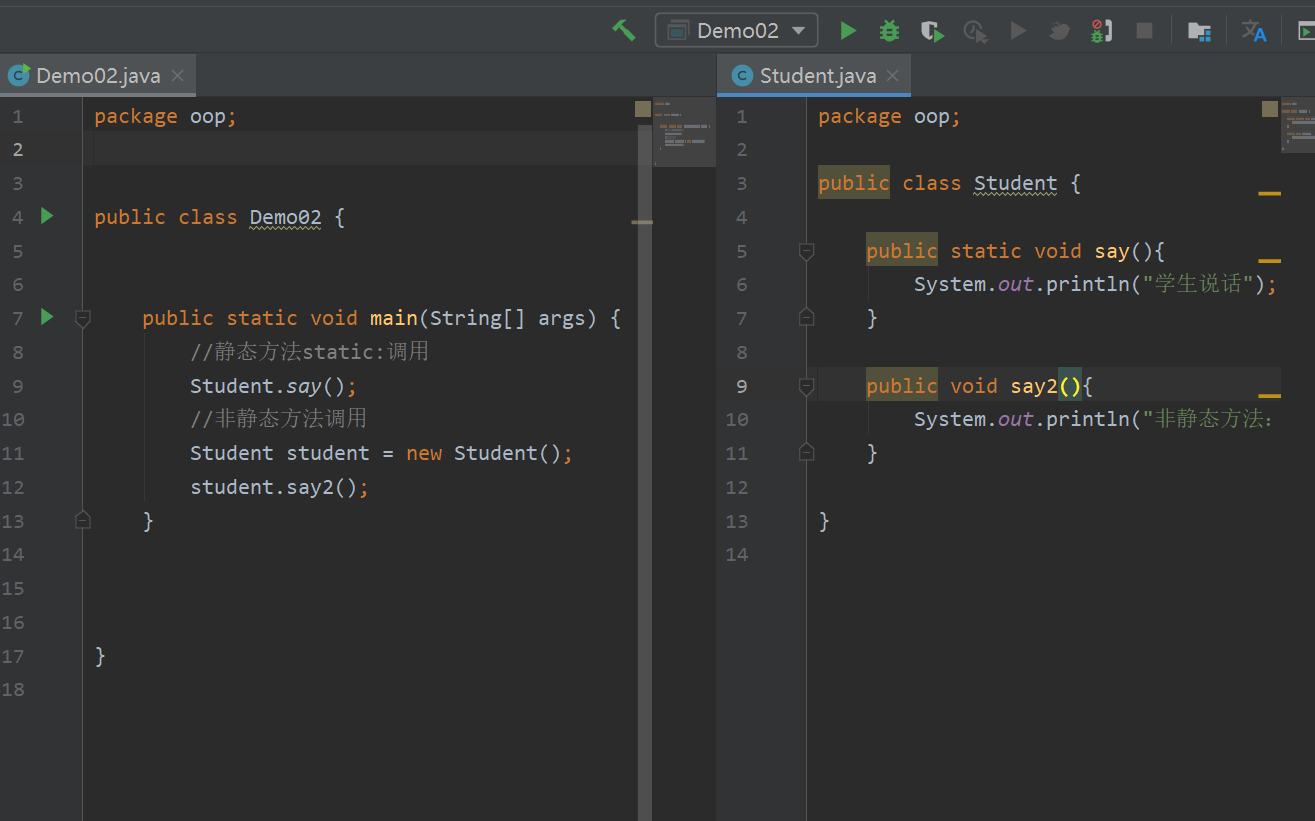Image resolution: width=1315 pixels, height=821 pixels.
Task: Click line number 9 in Student.java gutter
Action: tap(741, 386)
